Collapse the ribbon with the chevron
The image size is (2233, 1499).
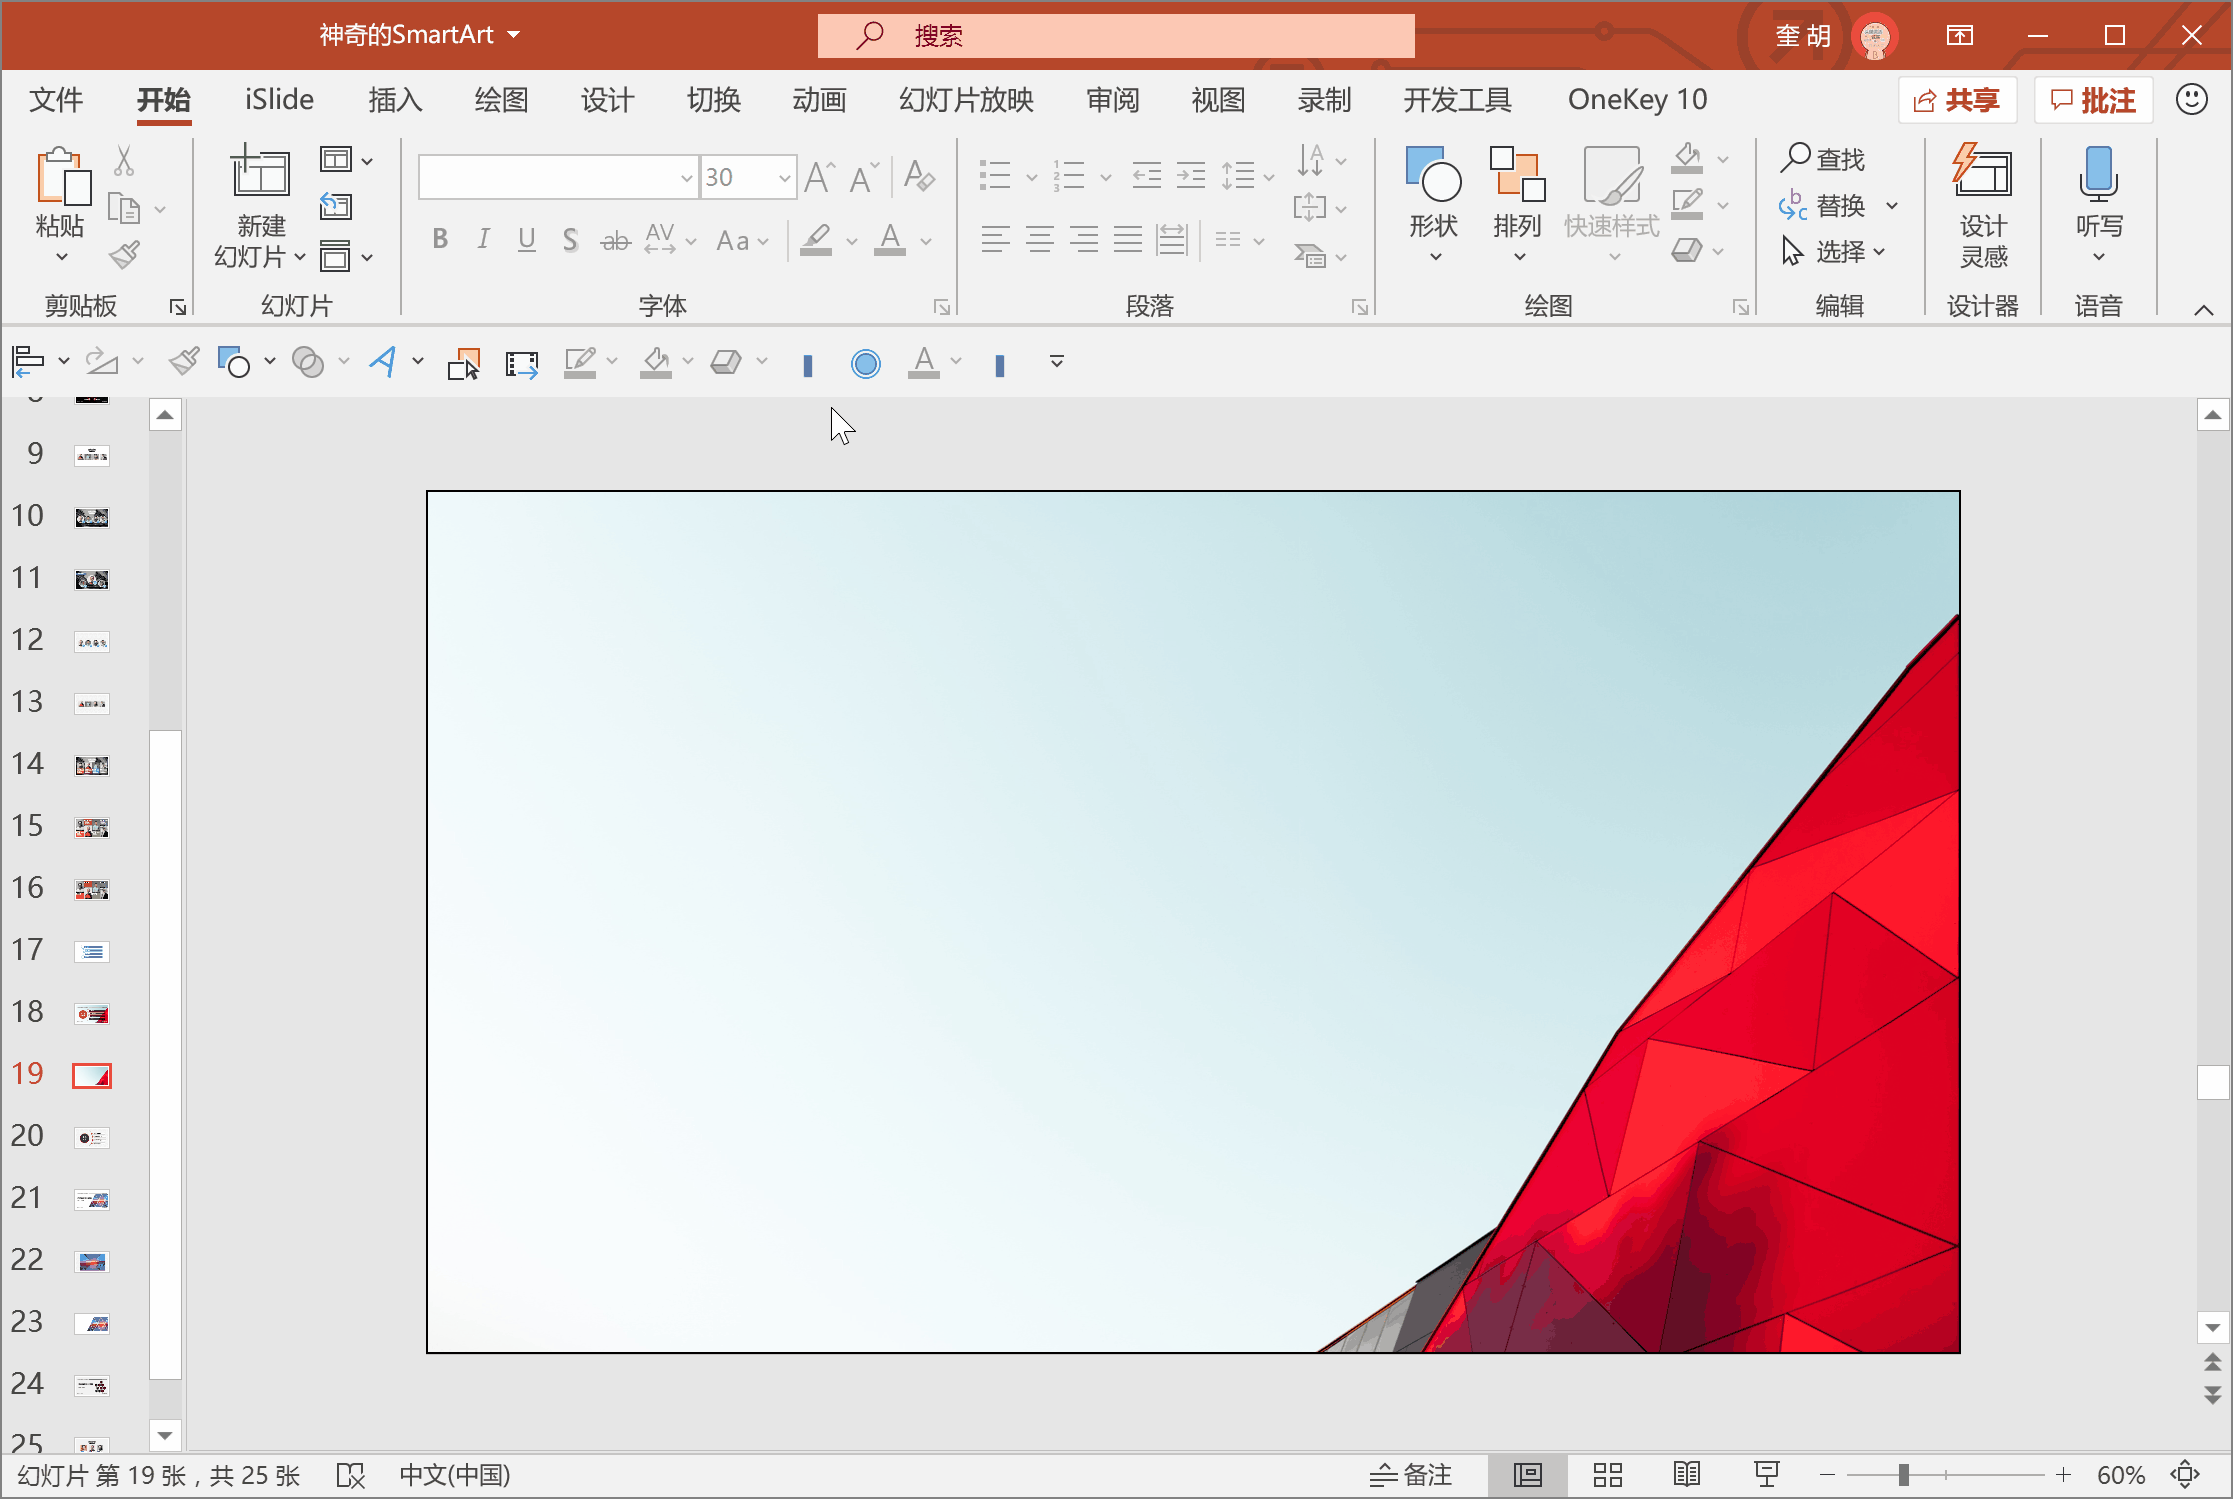point(2204,310)
